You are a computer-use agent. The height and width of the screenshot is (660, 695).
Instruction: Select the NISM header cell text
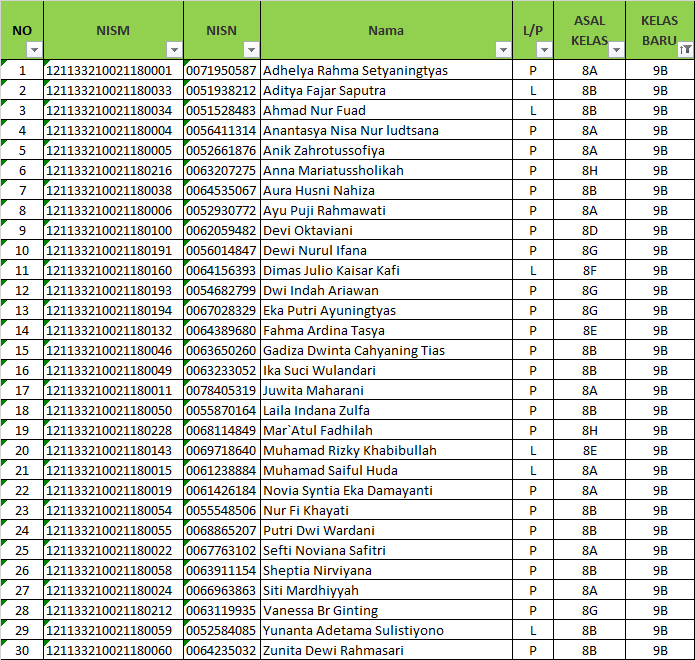point(113,31)
